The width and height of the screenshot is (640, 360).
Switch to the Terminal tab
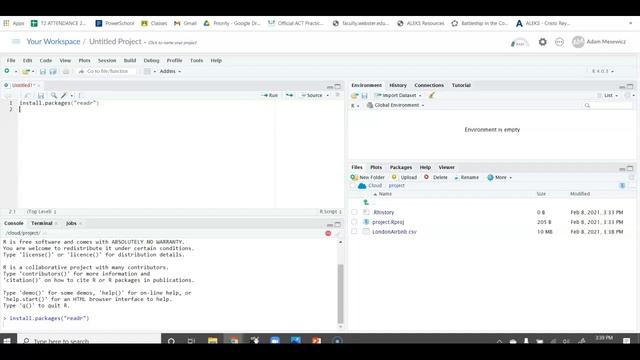pos(42,223)
